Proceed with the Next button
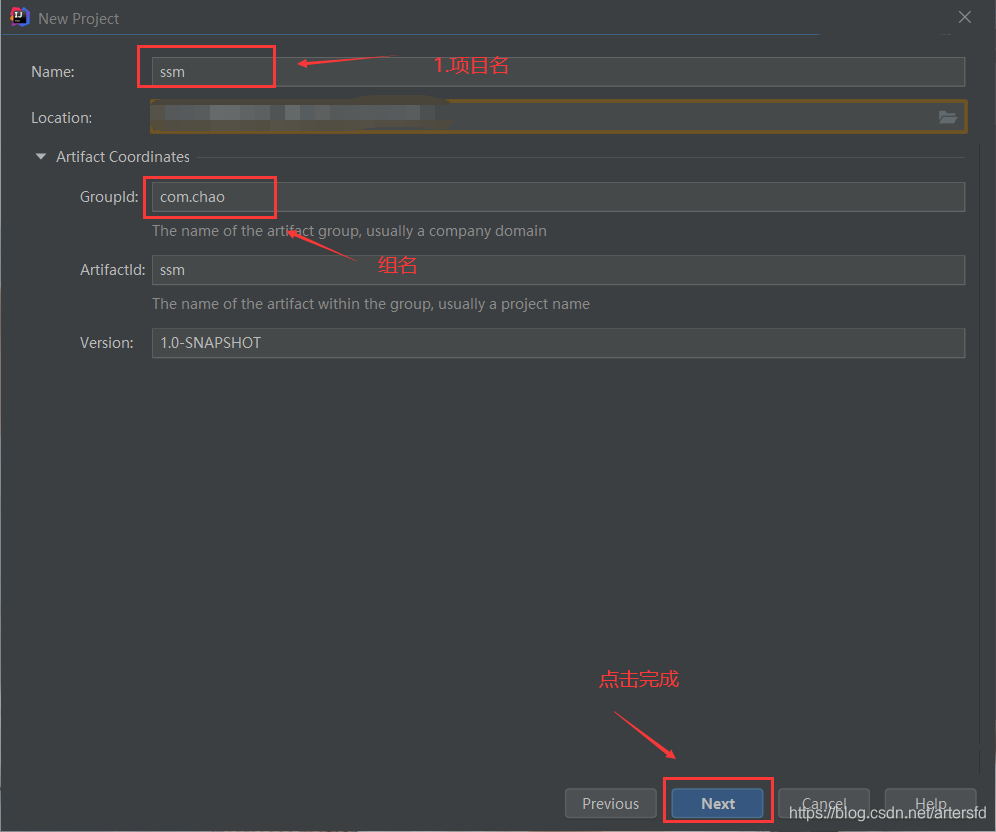The width and height of the screenshot is (996, 832). click(x=718, y=803)
